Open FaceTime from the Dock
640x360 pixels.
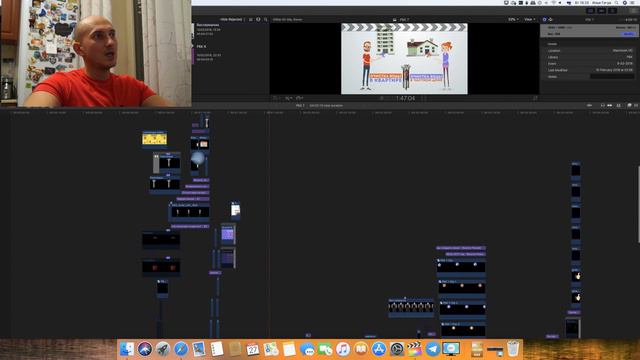point(325,349)
